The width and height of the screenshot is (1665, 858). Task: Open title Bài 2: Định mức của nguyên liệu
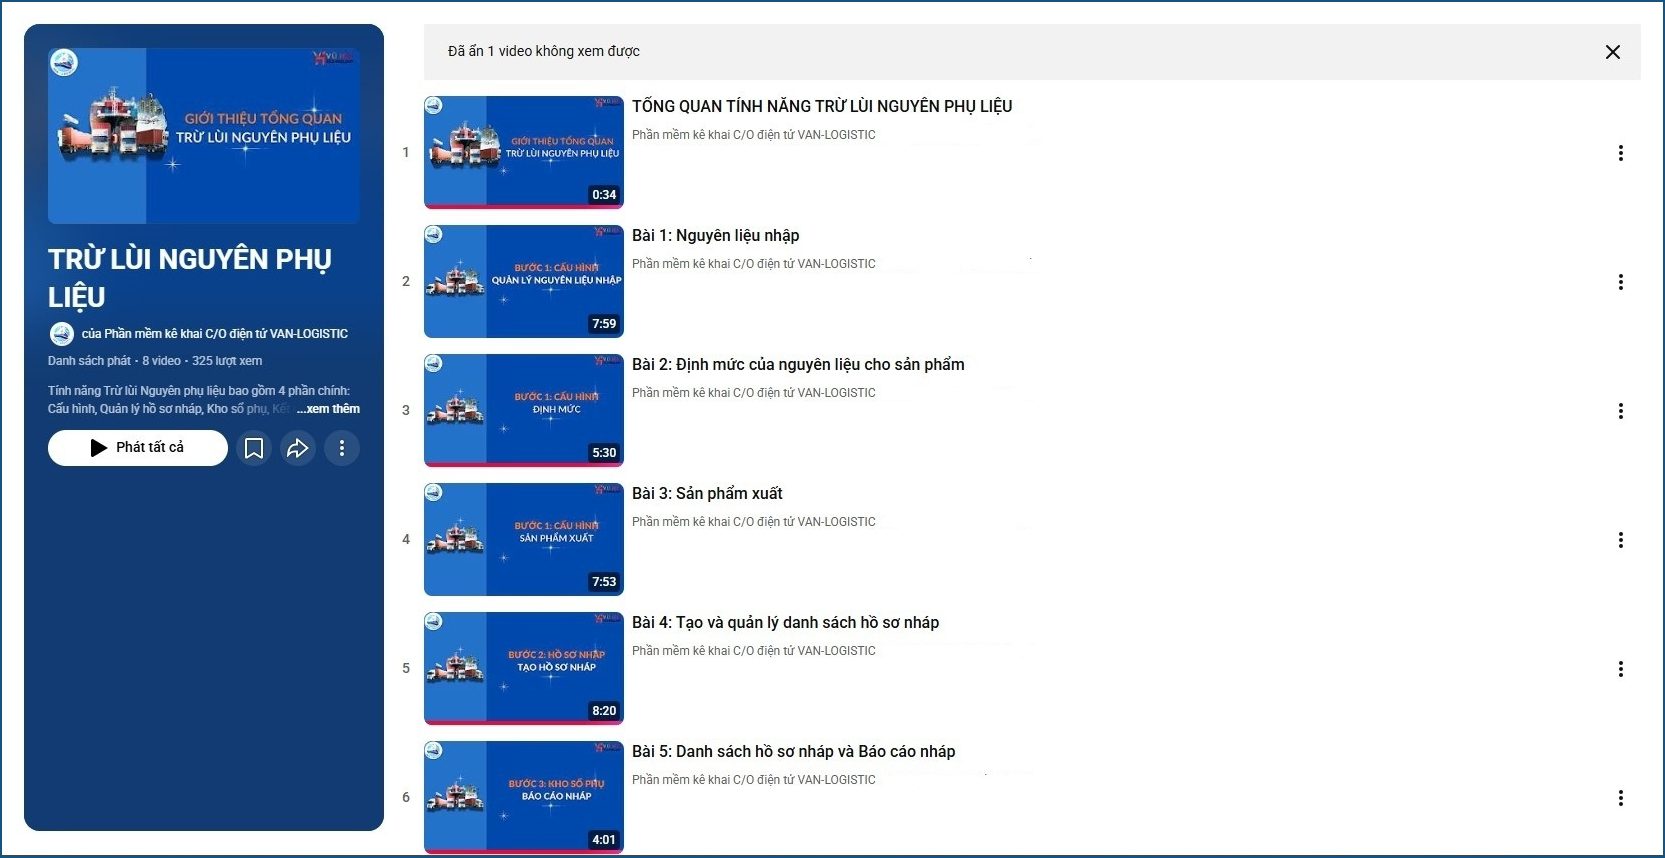(x=797, y=365)
